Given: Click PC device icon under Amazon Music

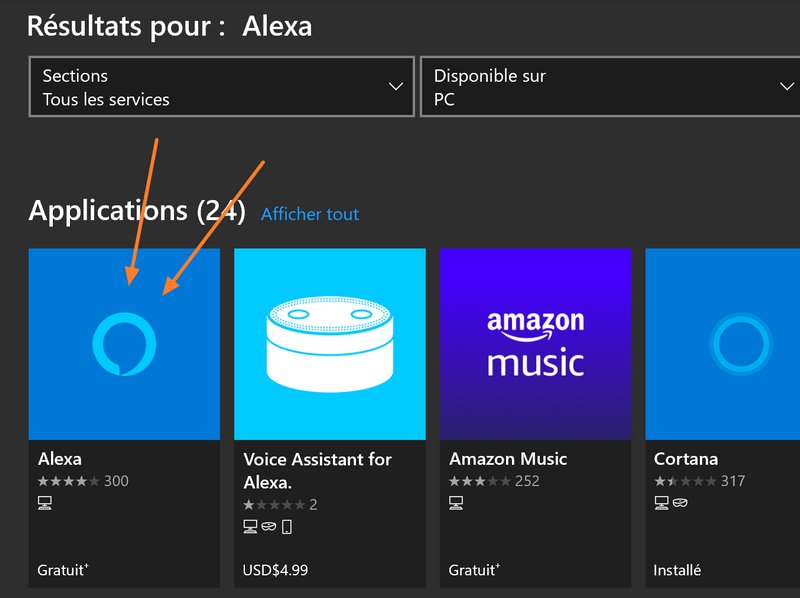Looking at the screenshot, I should 456,503.
